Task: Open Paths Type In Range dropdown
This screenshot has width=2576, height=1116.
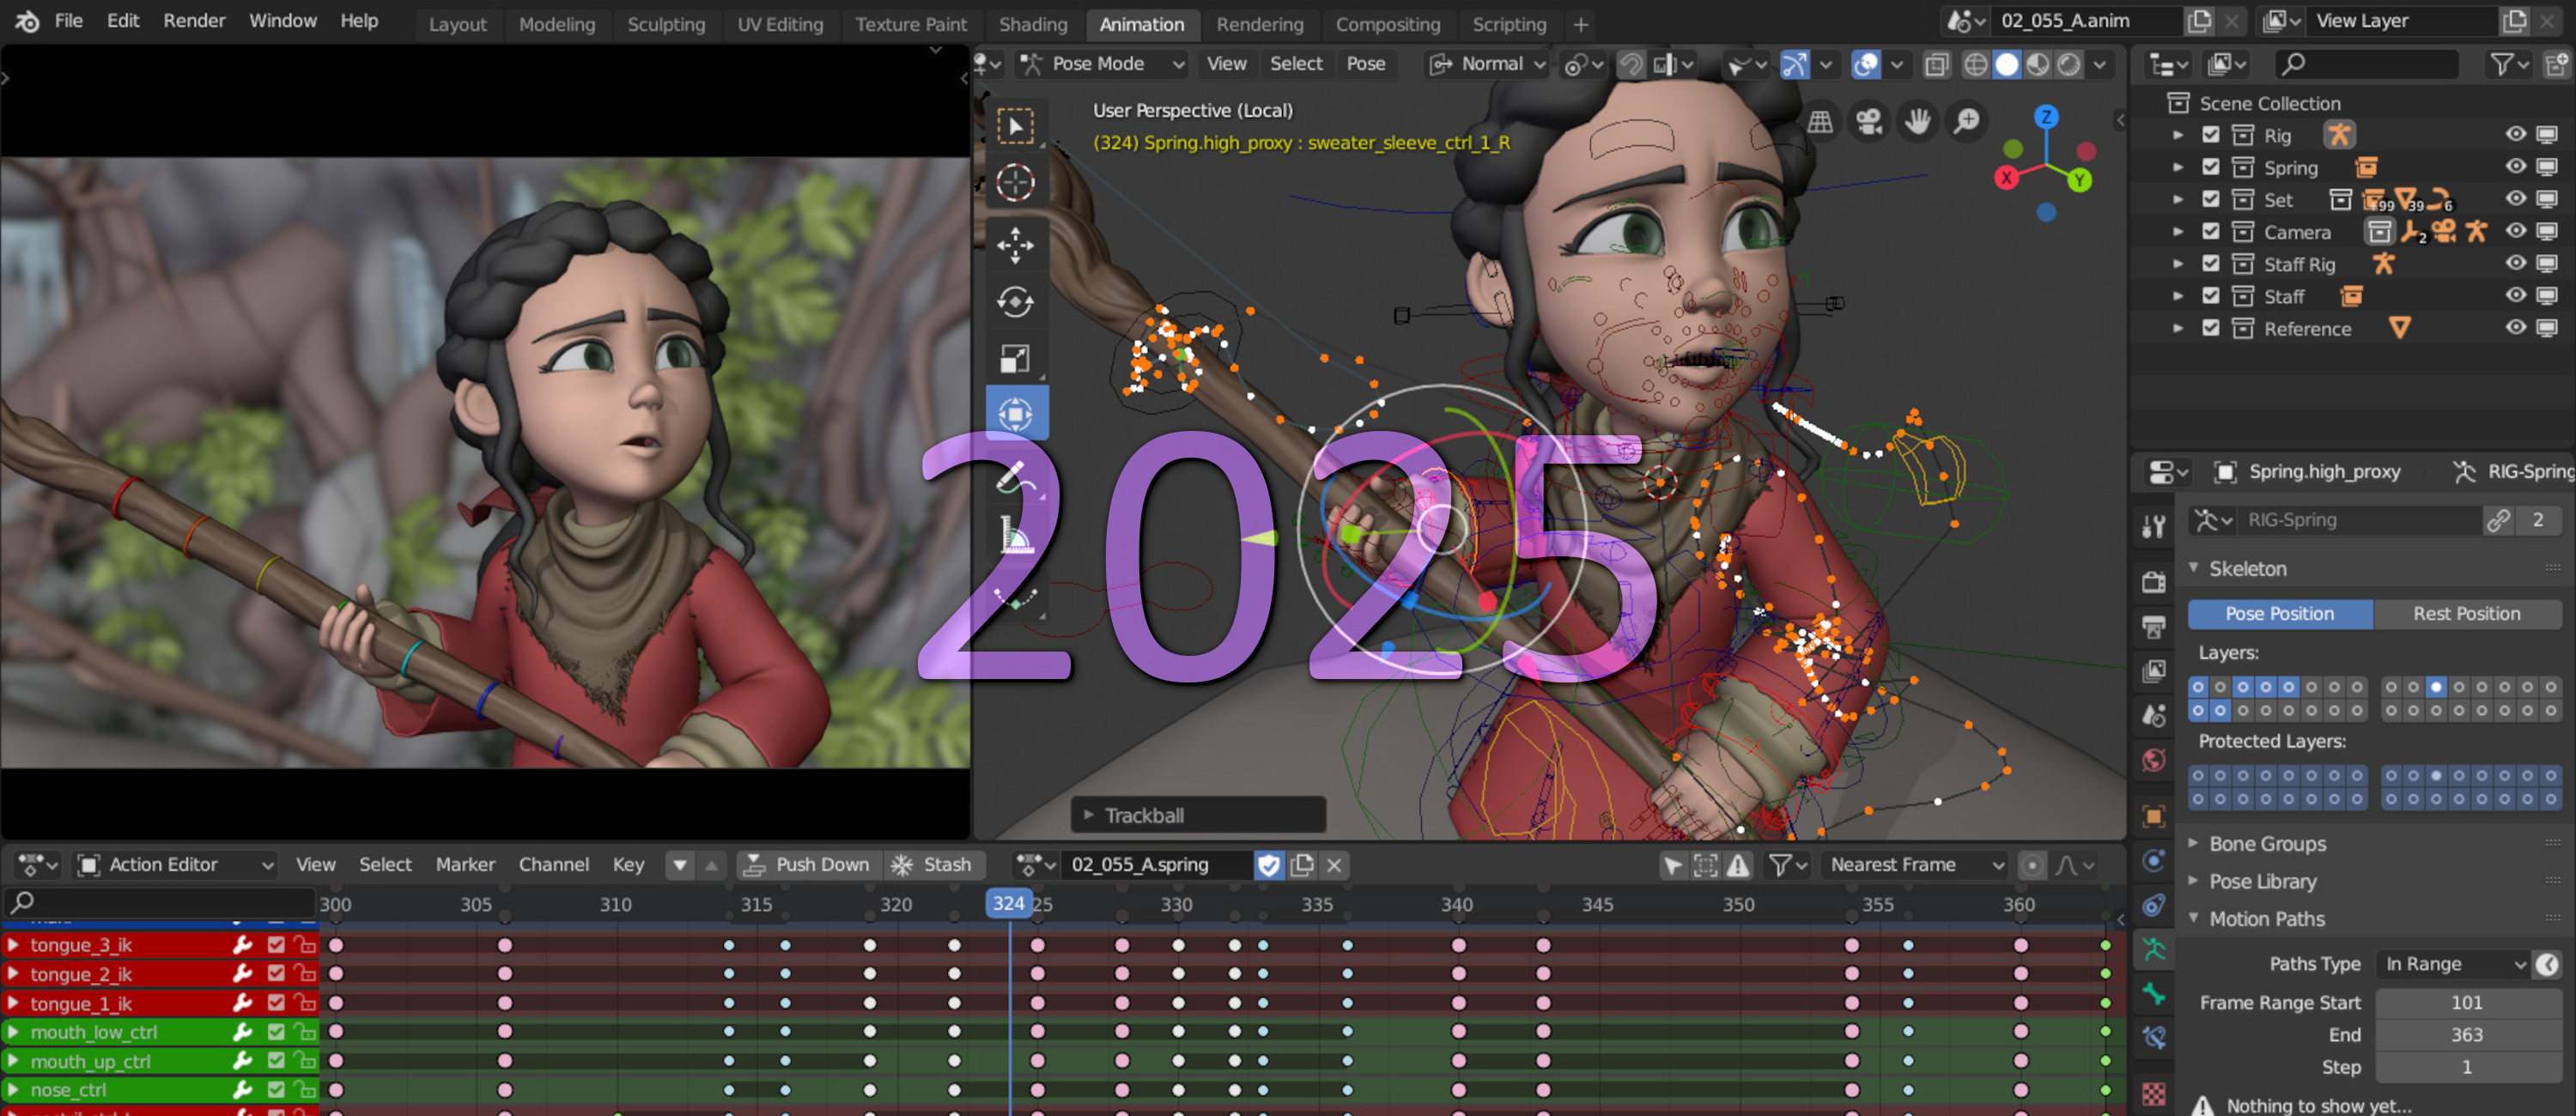Action: 2453,964
